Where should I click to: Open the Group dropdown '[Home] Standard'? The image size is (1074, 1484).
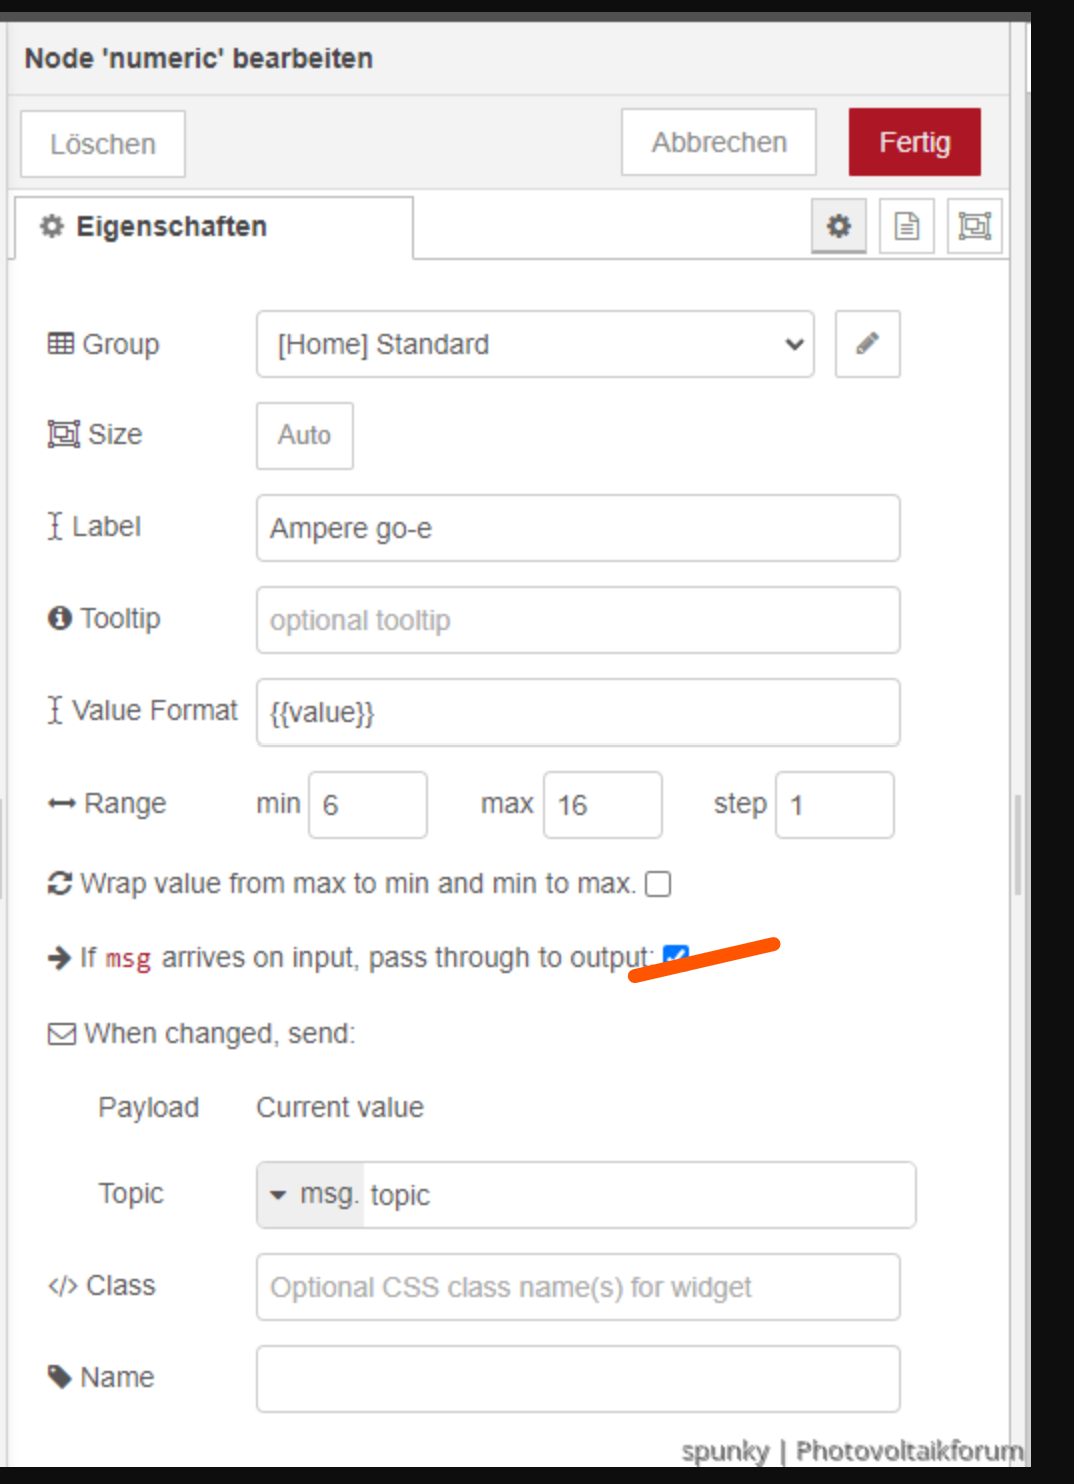point(535,344)
